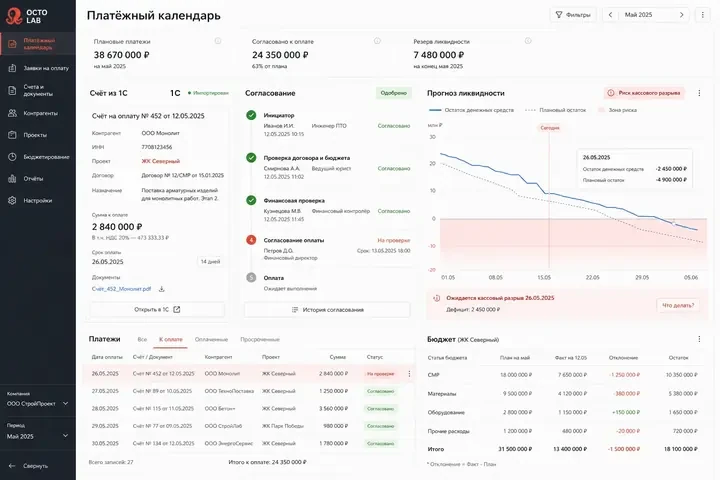Open the Платёжный календарь sidebar item
720x480 pixels.
point(38,44)
